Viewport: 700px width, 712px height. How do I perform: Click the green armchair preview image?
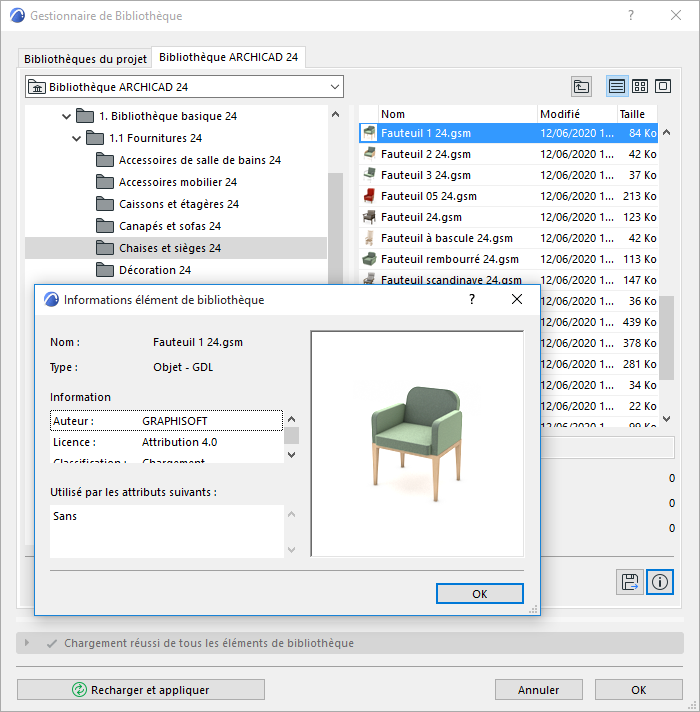tap(417, 444)
